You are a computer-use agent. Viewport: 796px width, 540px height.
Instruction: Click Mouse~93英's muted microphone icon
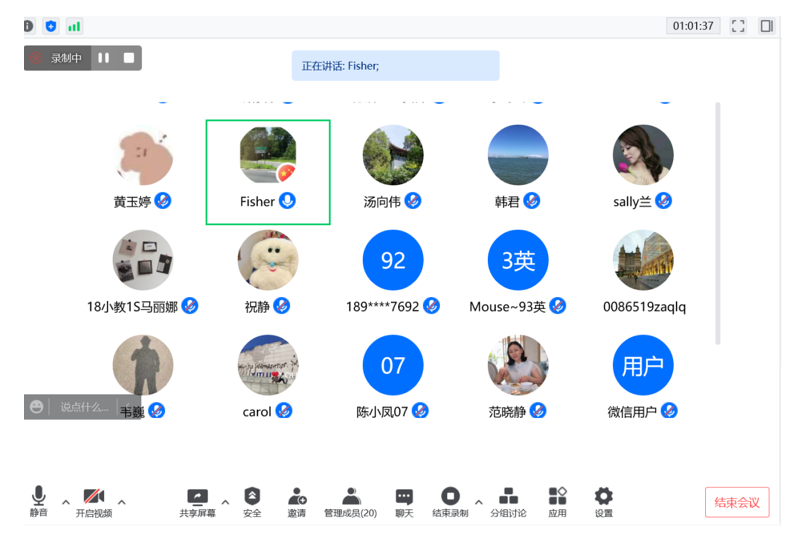[557, 306]
